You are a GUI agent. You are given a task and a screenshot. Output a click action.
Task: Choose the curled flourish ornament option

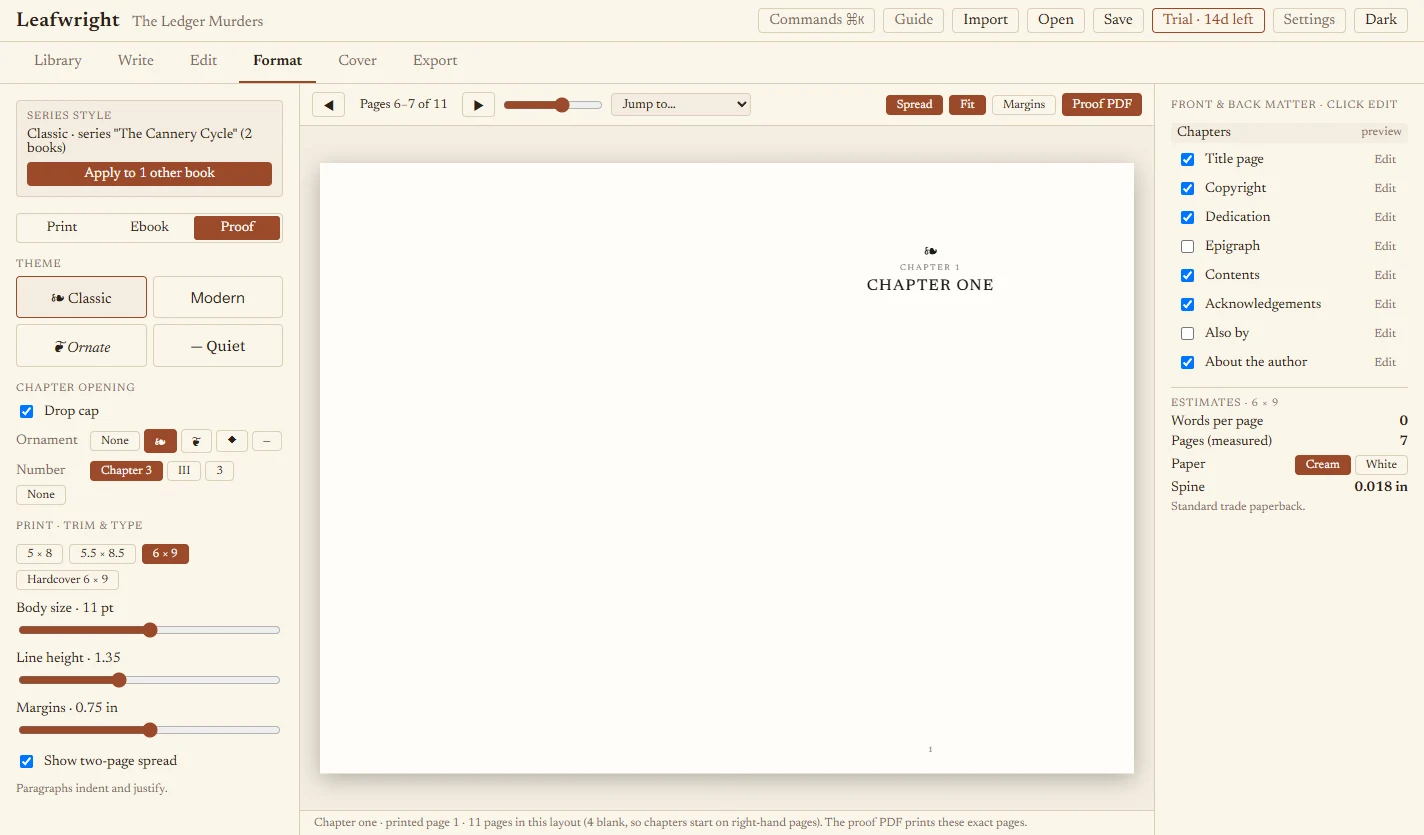tap(196, 441)
